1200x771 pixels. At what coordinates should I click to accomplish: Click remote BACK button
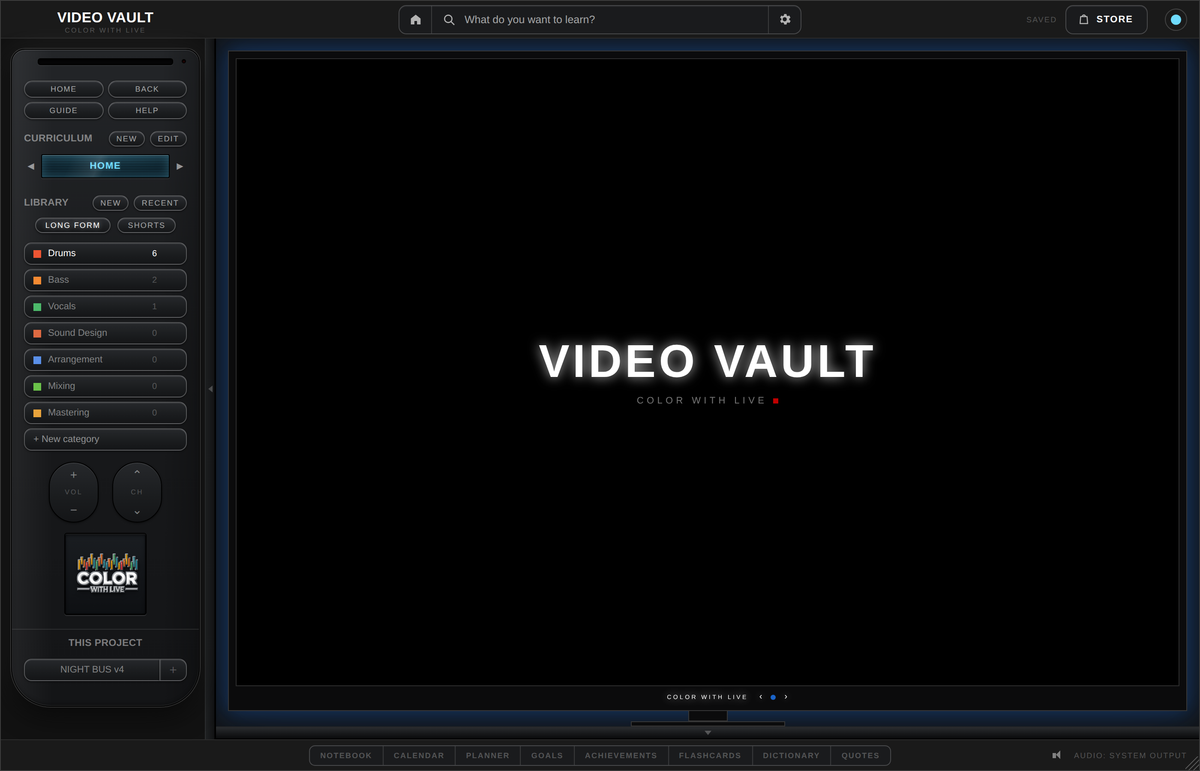[147, 89]
